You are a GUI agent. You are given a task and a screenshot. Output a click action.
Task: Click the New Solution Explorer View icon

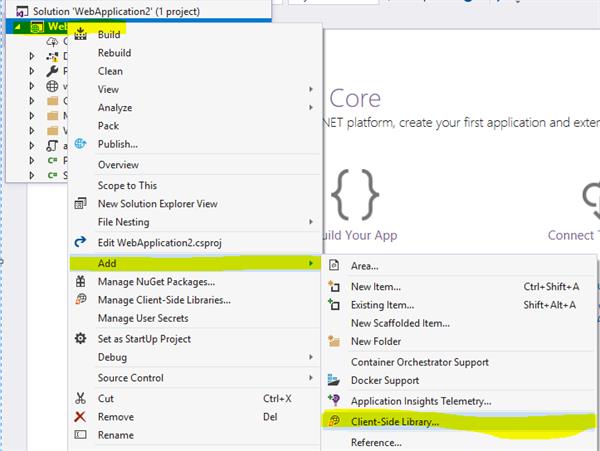tap(81, 204)
